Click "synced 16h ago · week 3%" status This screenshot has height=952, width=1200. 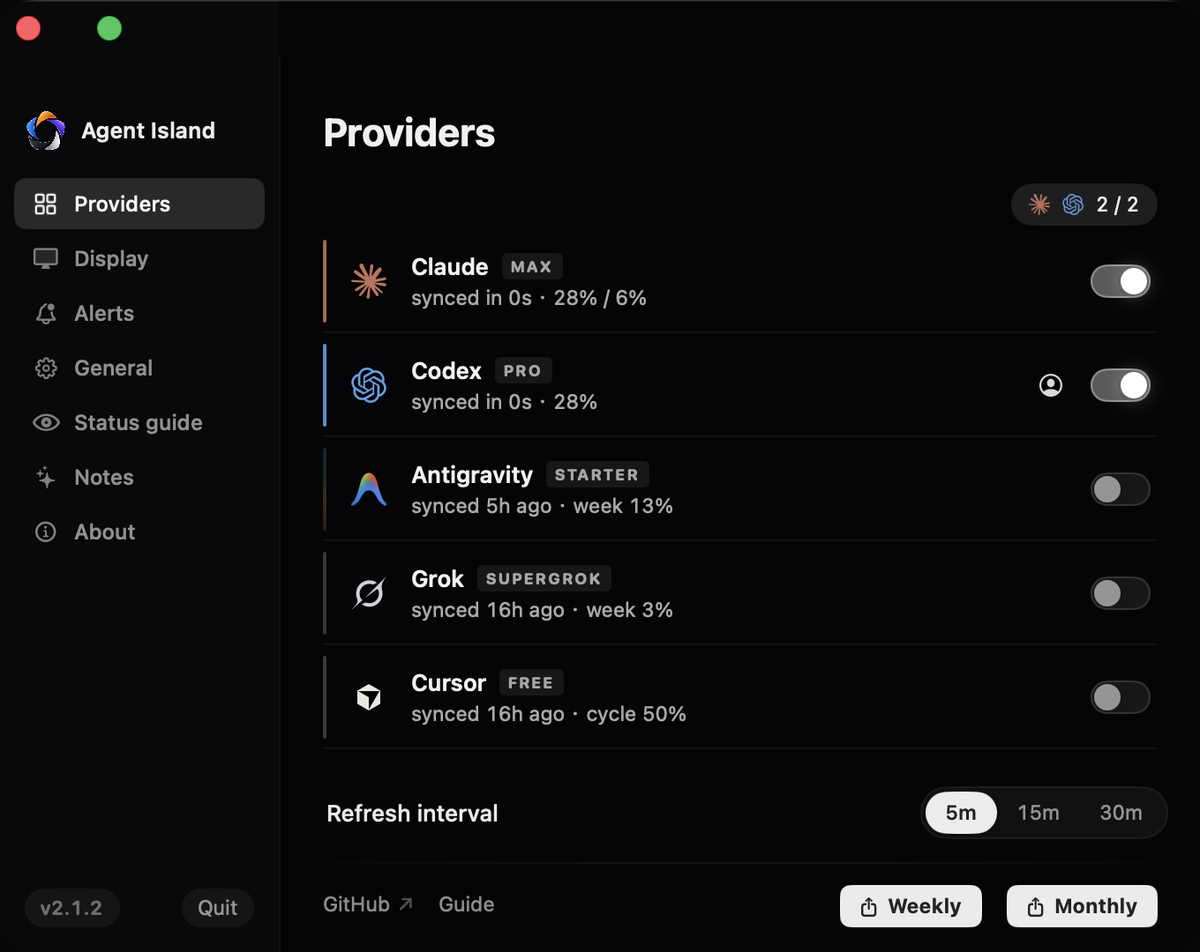click(x=542, y=610)
